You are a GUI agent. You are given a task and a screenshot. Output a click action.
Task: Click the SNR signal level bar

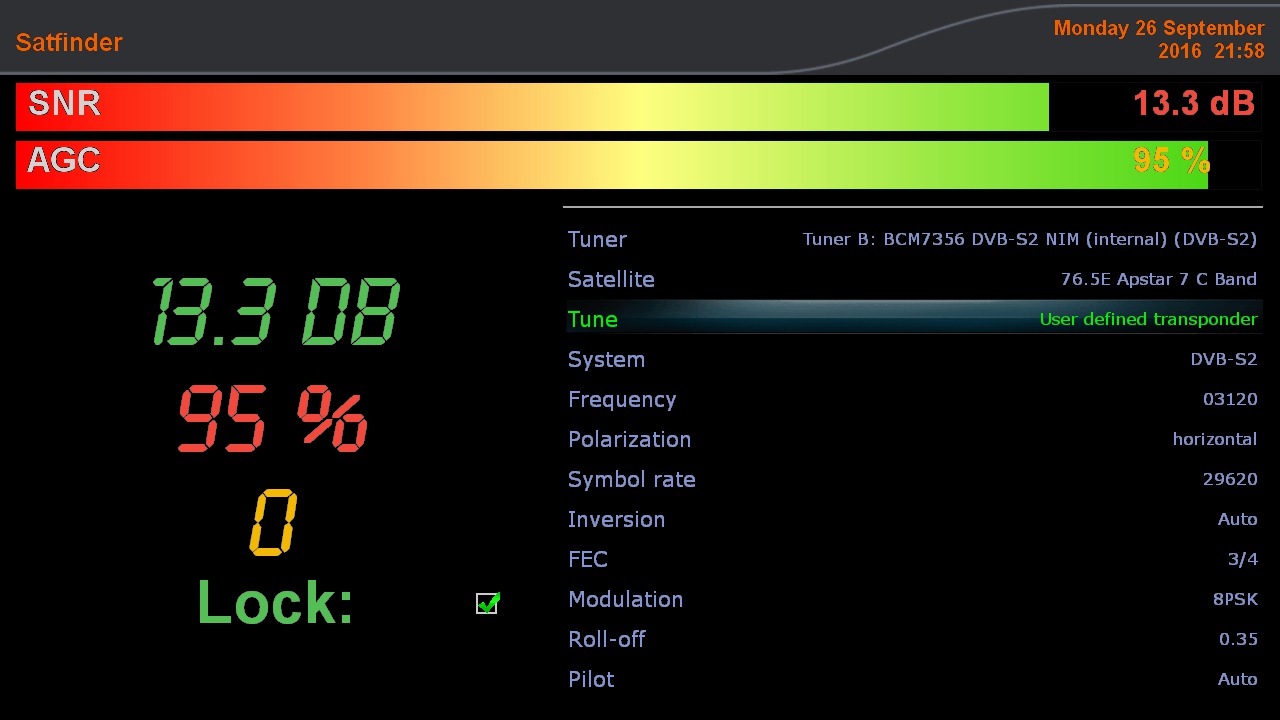(x=532, y=107)
